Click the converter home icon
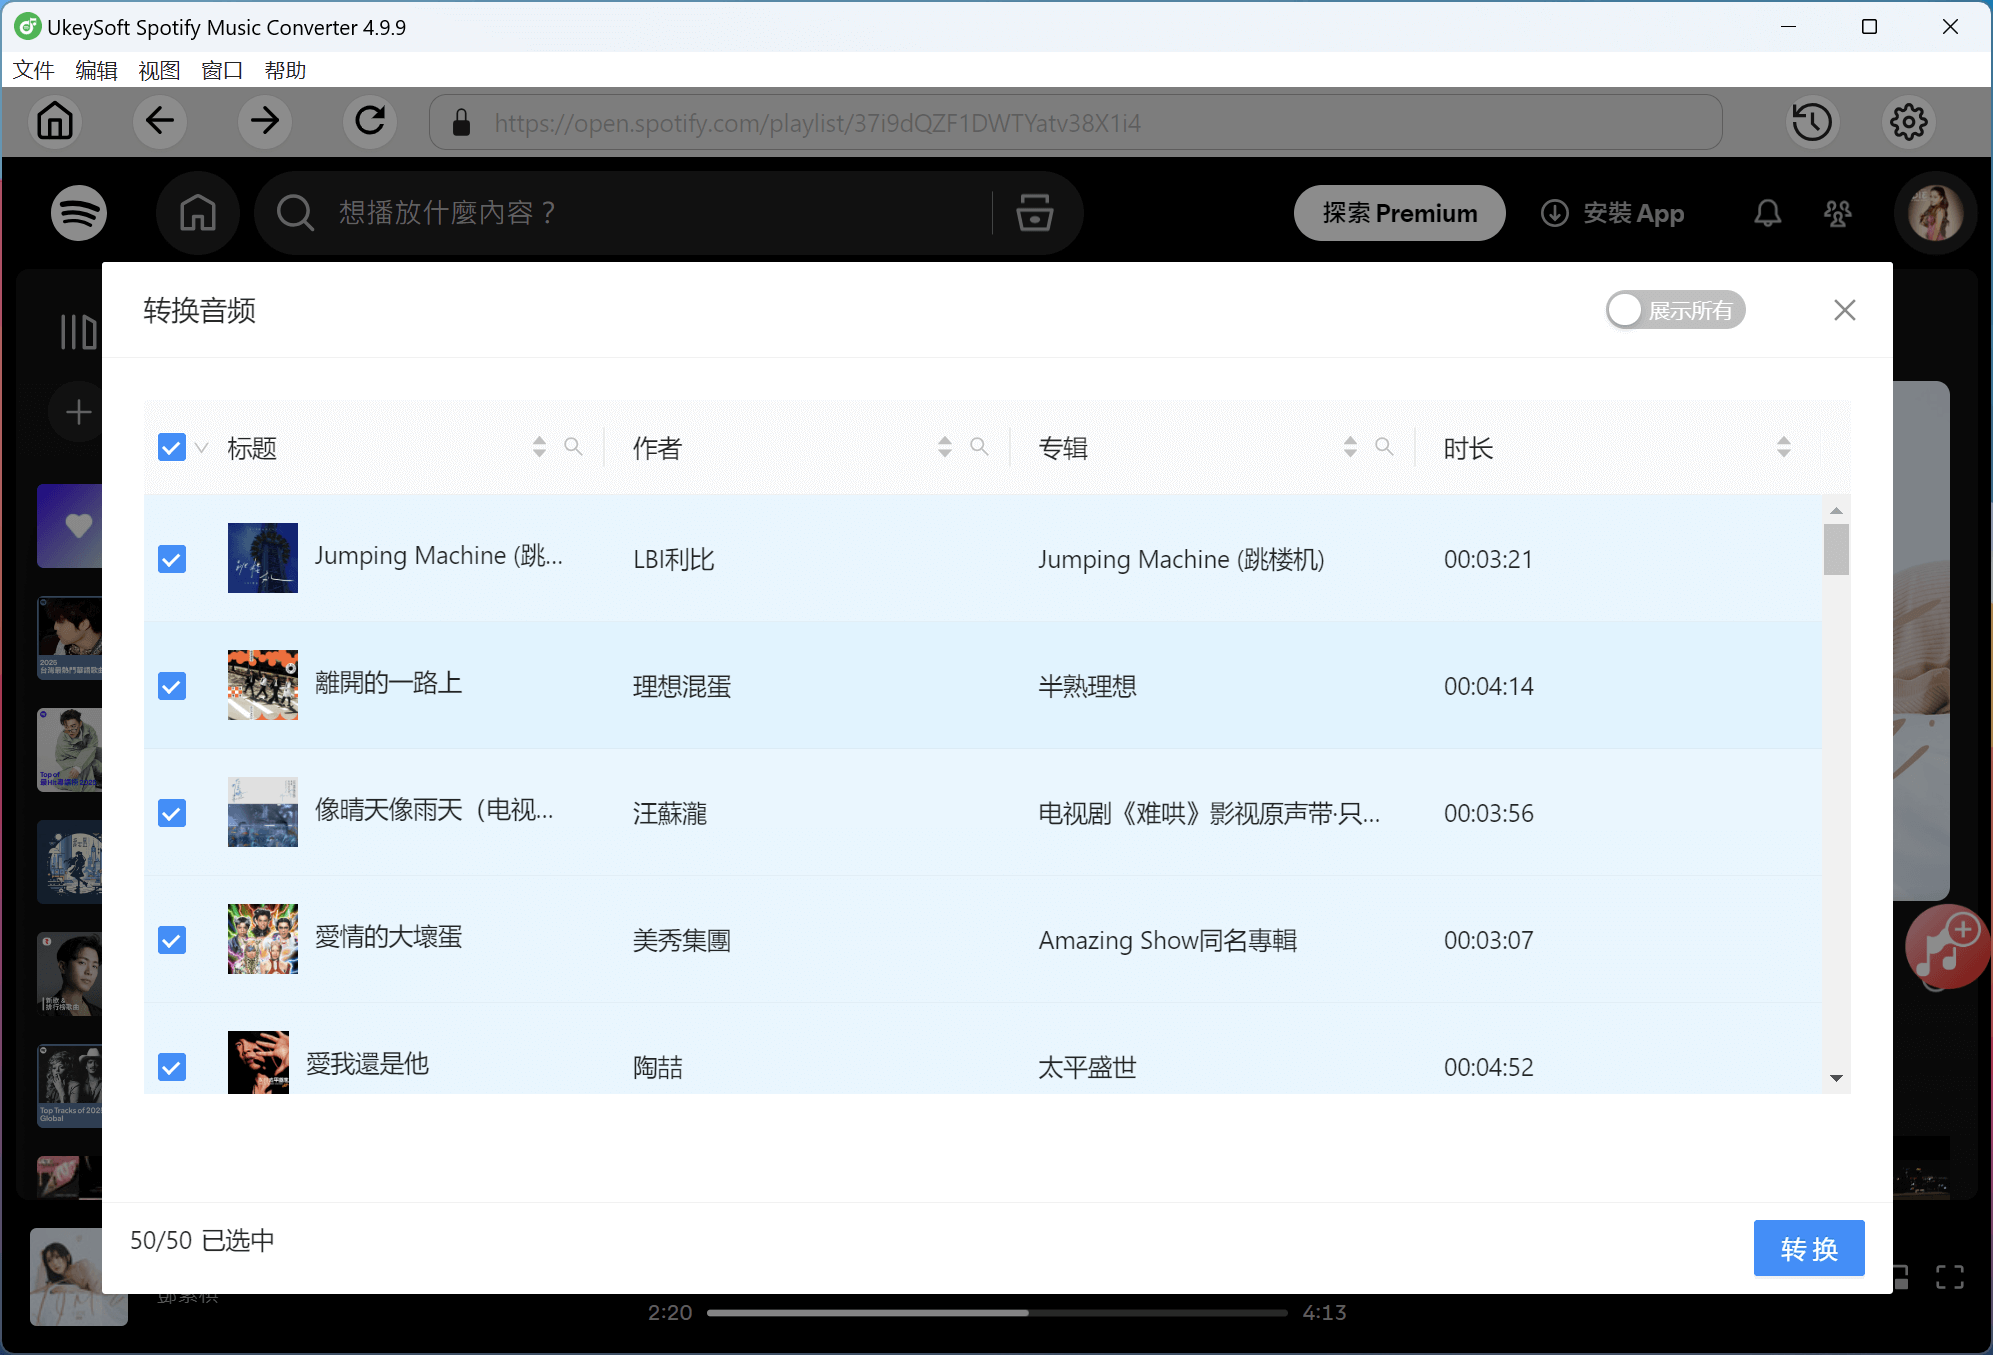 pyautogui.click(x=55, y=121)
